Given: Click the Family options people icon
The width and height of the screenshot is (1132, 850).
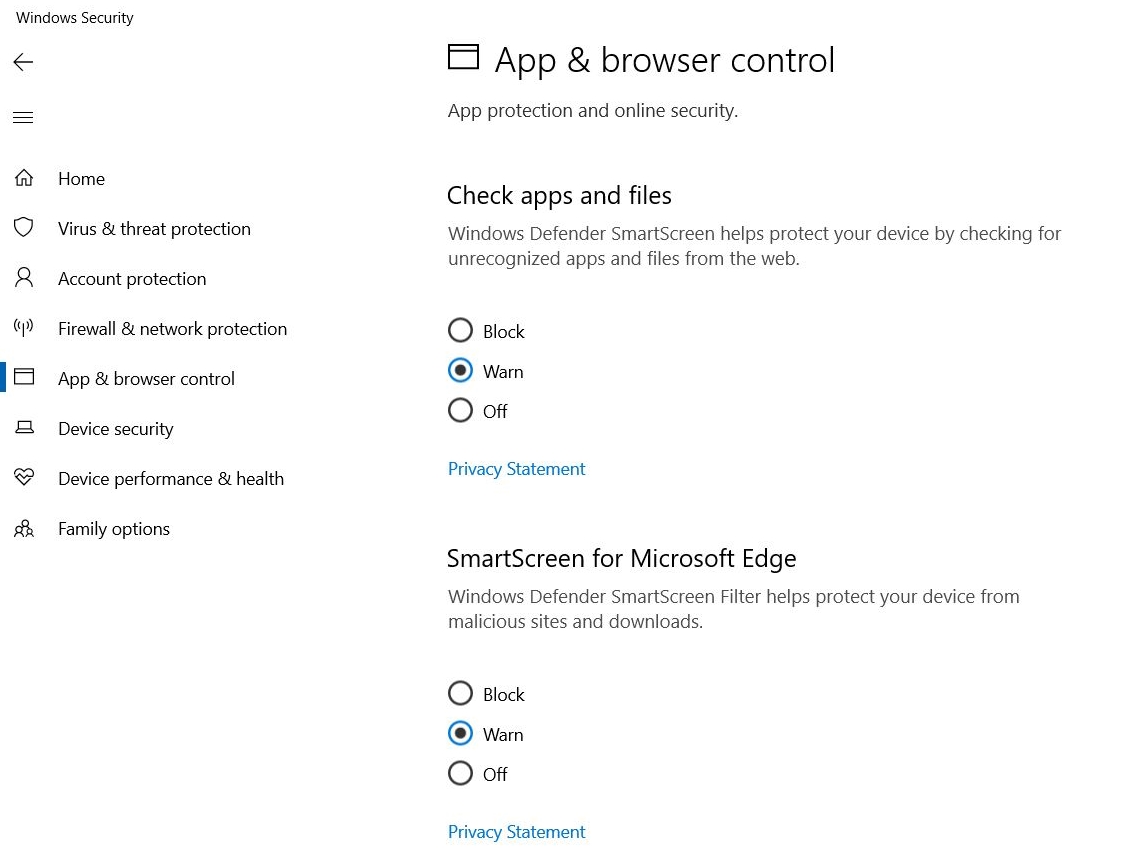Looking at the screenshot, I should (24, 528).
